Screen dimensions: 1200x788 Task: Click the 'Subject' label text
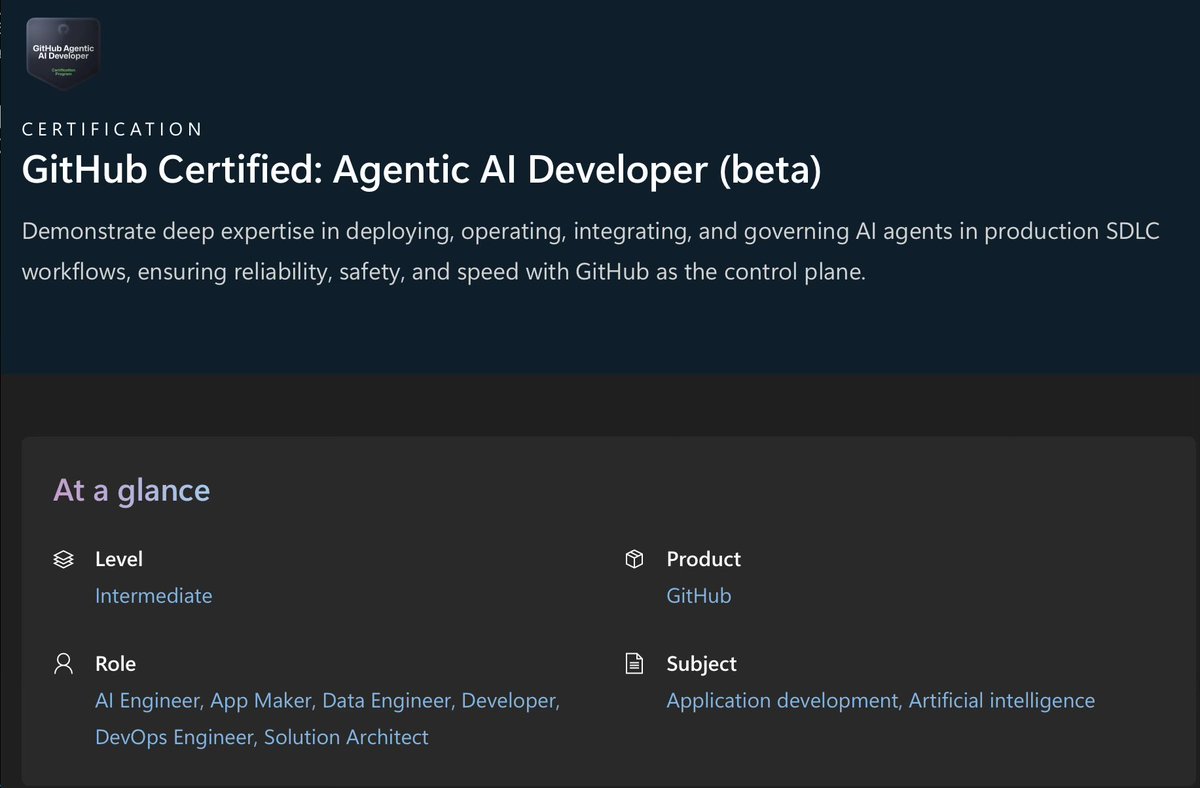coord(702,664)
